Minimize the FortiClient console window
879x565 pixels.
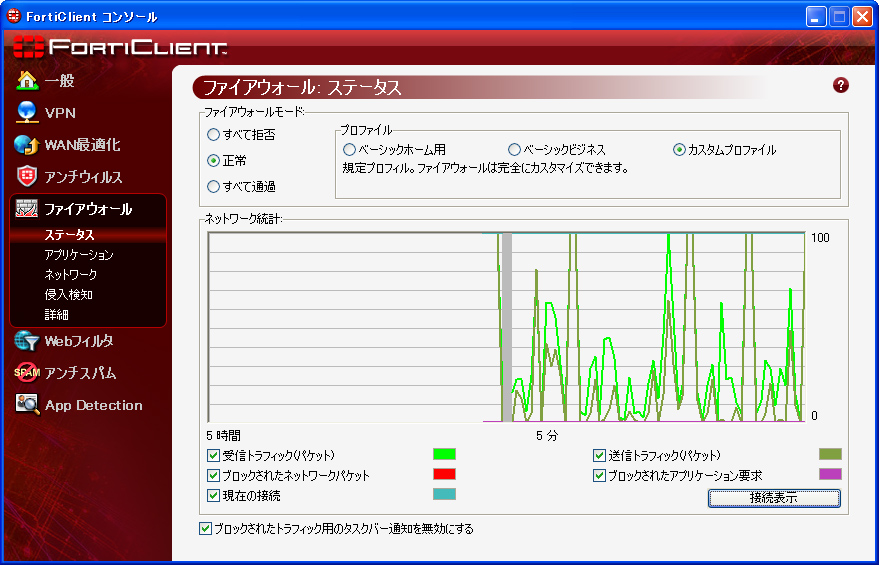816,17
